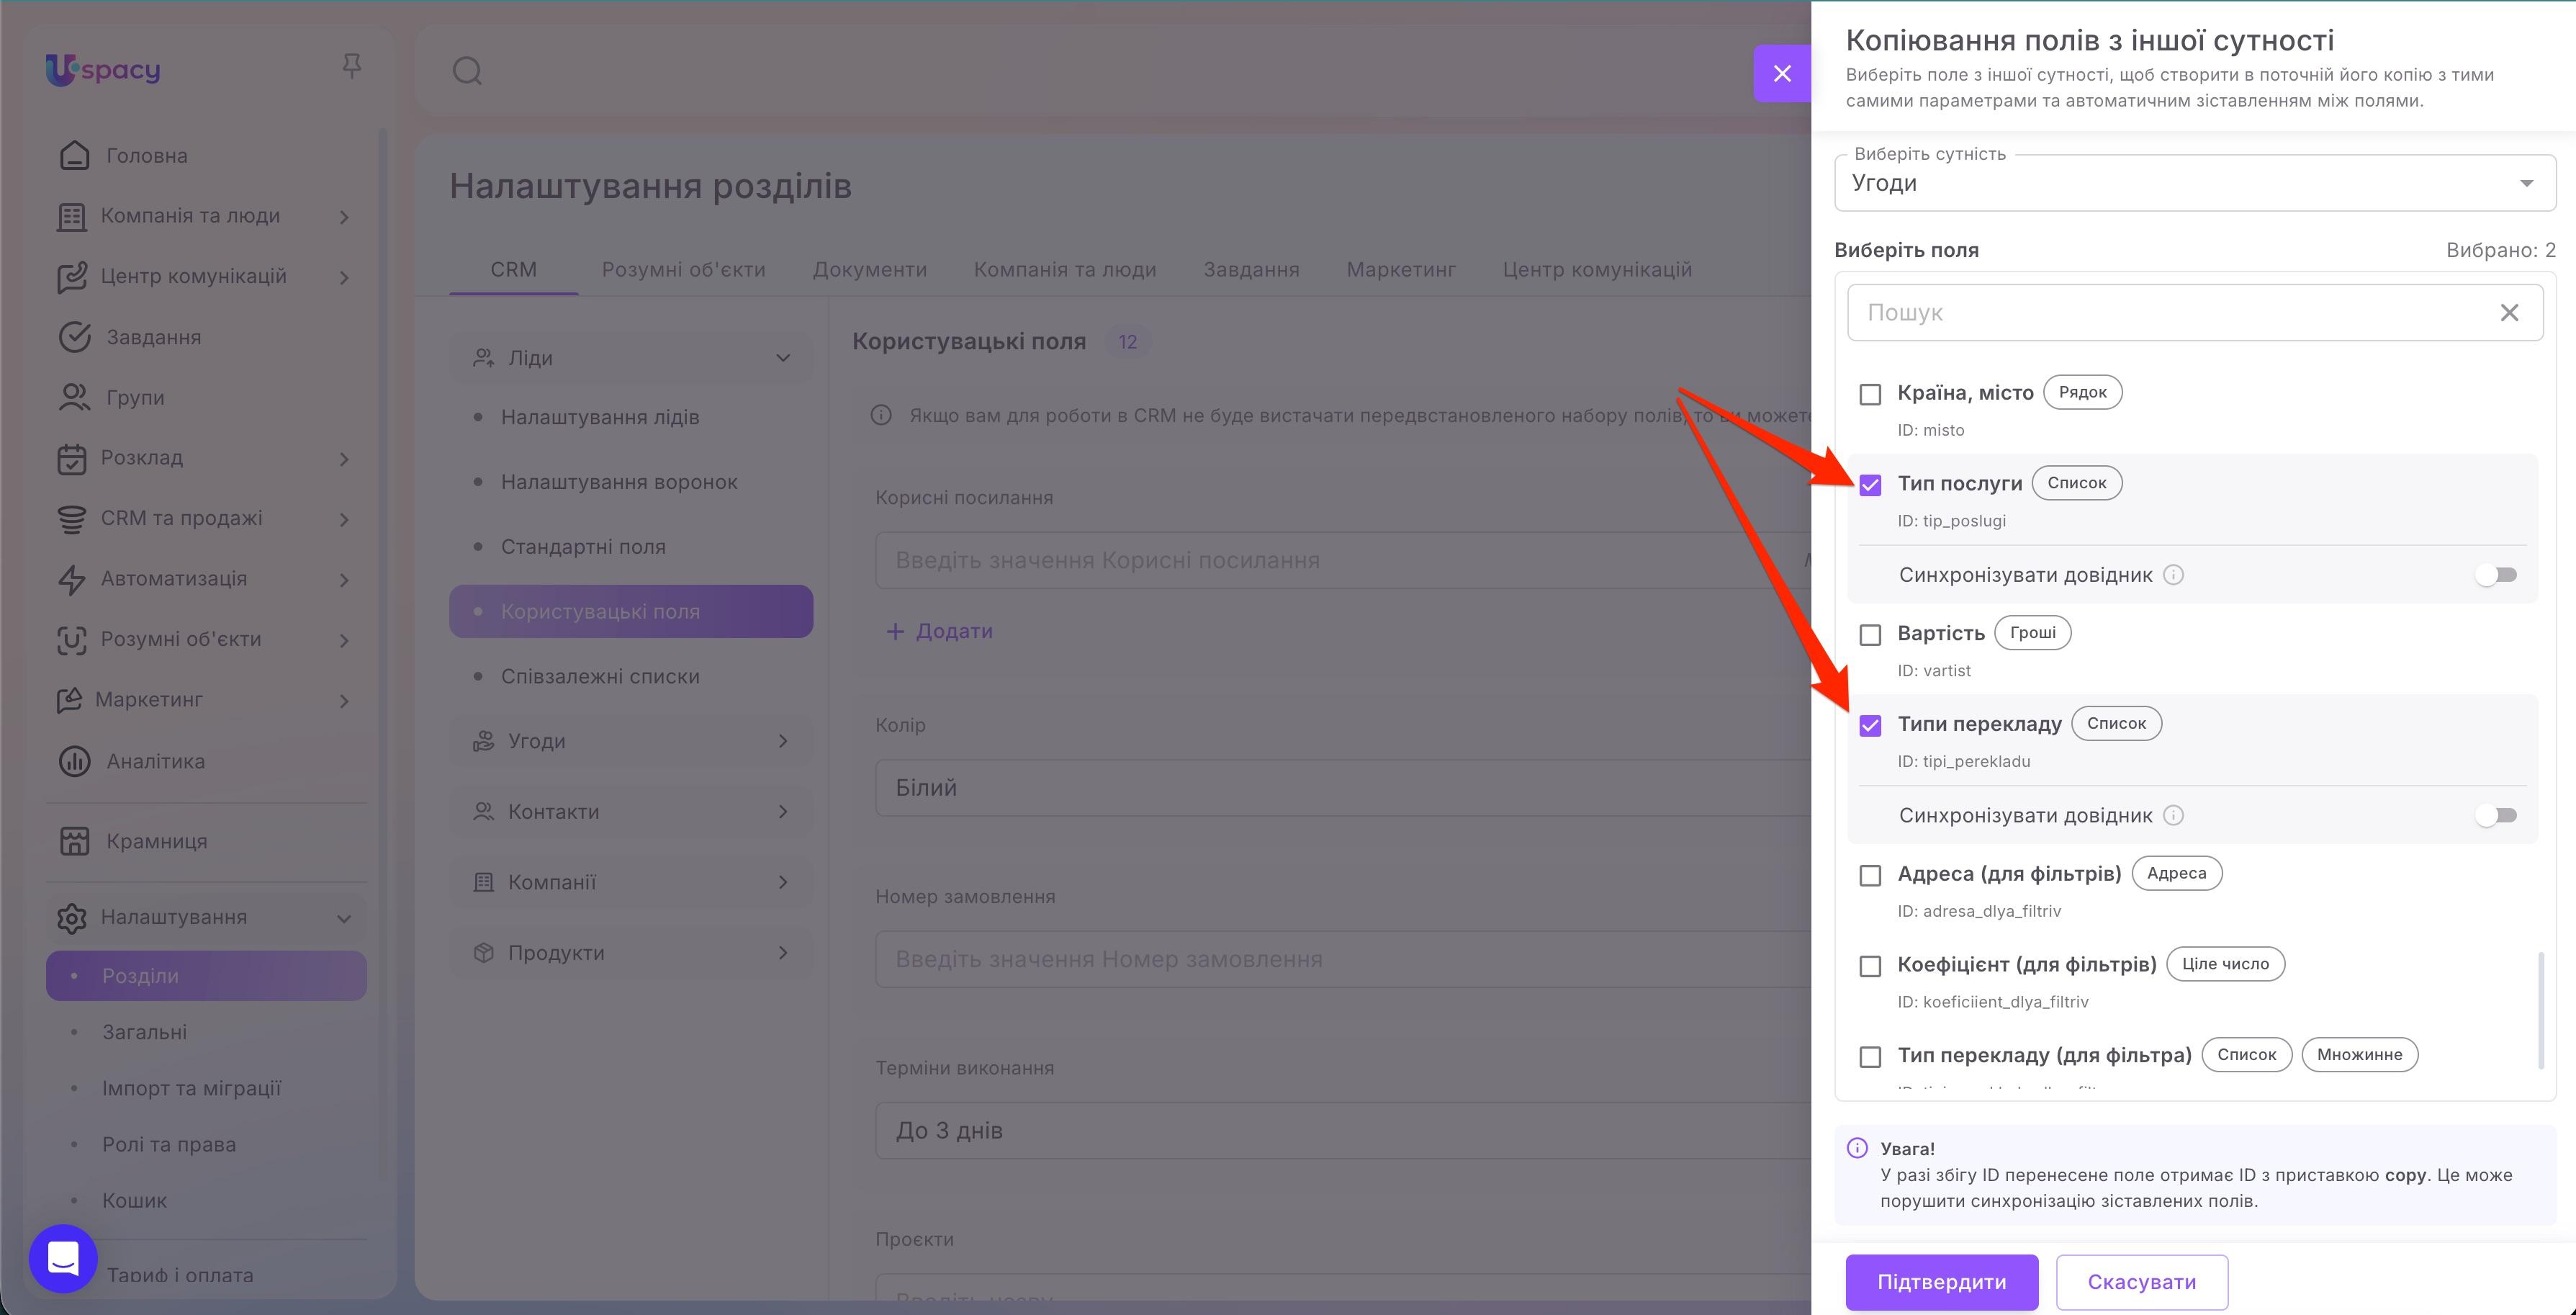Screen dimensions: 2576x1315
Task: Click the search magnifier icon
Action: (x=467, y=71)
